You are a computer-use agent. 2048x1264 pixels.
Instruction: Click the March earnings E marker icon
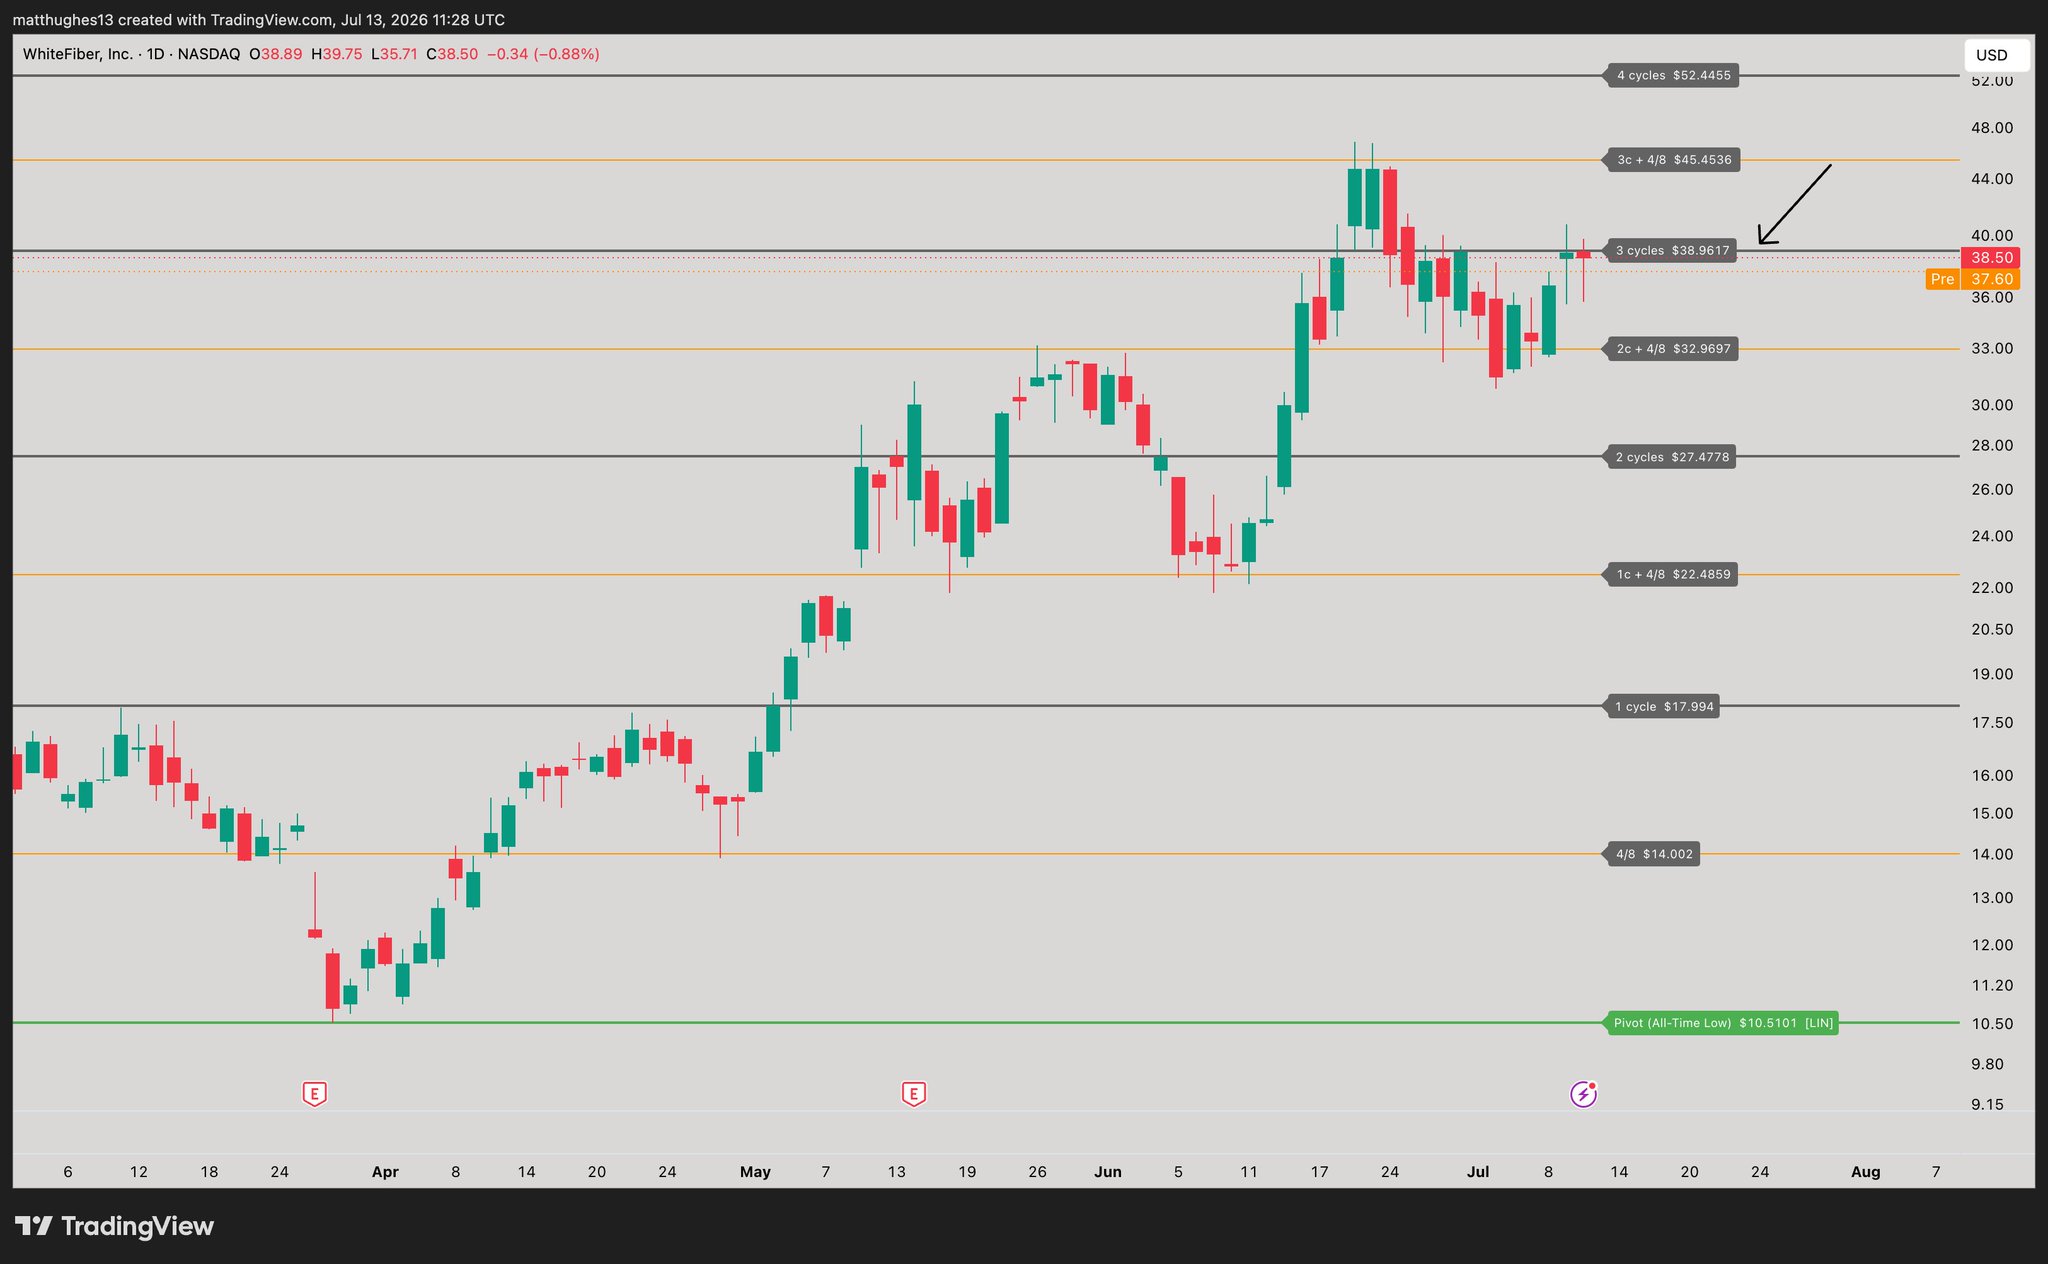[315, 1094]
